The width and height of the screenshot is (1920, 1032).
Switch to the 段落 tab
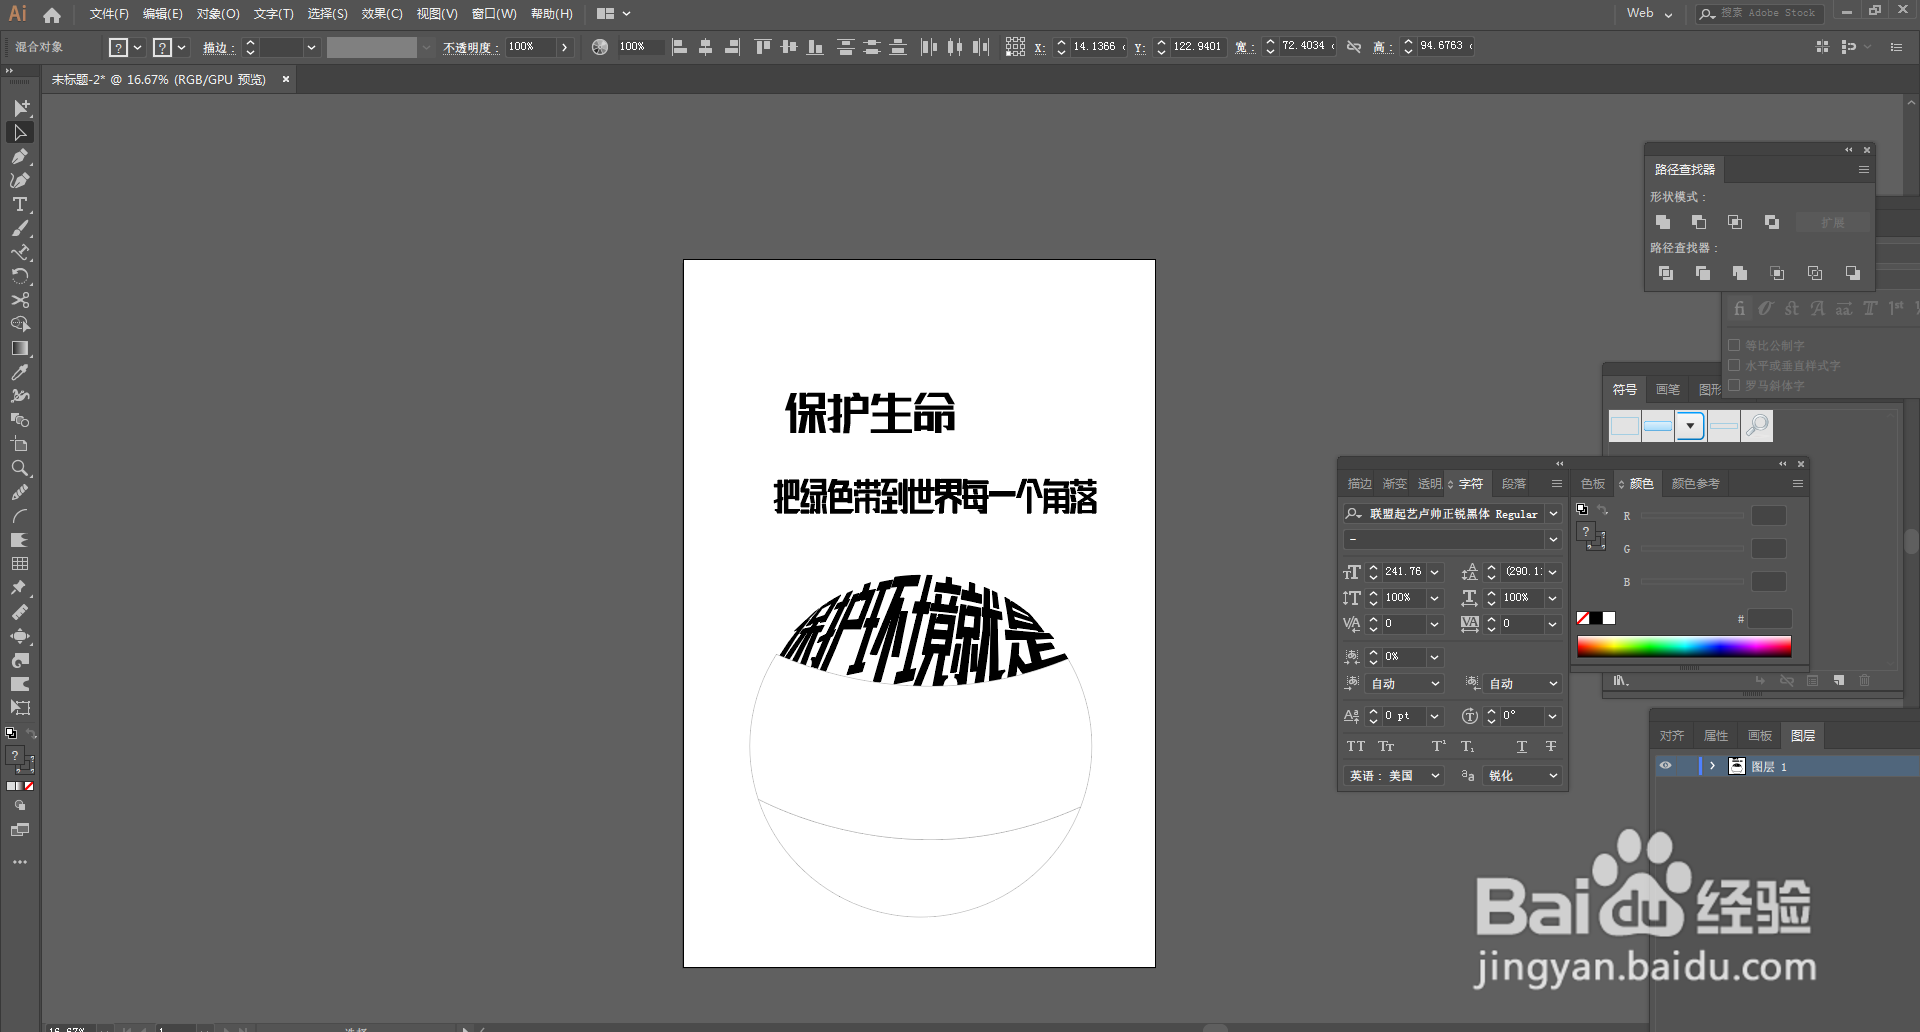point(1513,484)
